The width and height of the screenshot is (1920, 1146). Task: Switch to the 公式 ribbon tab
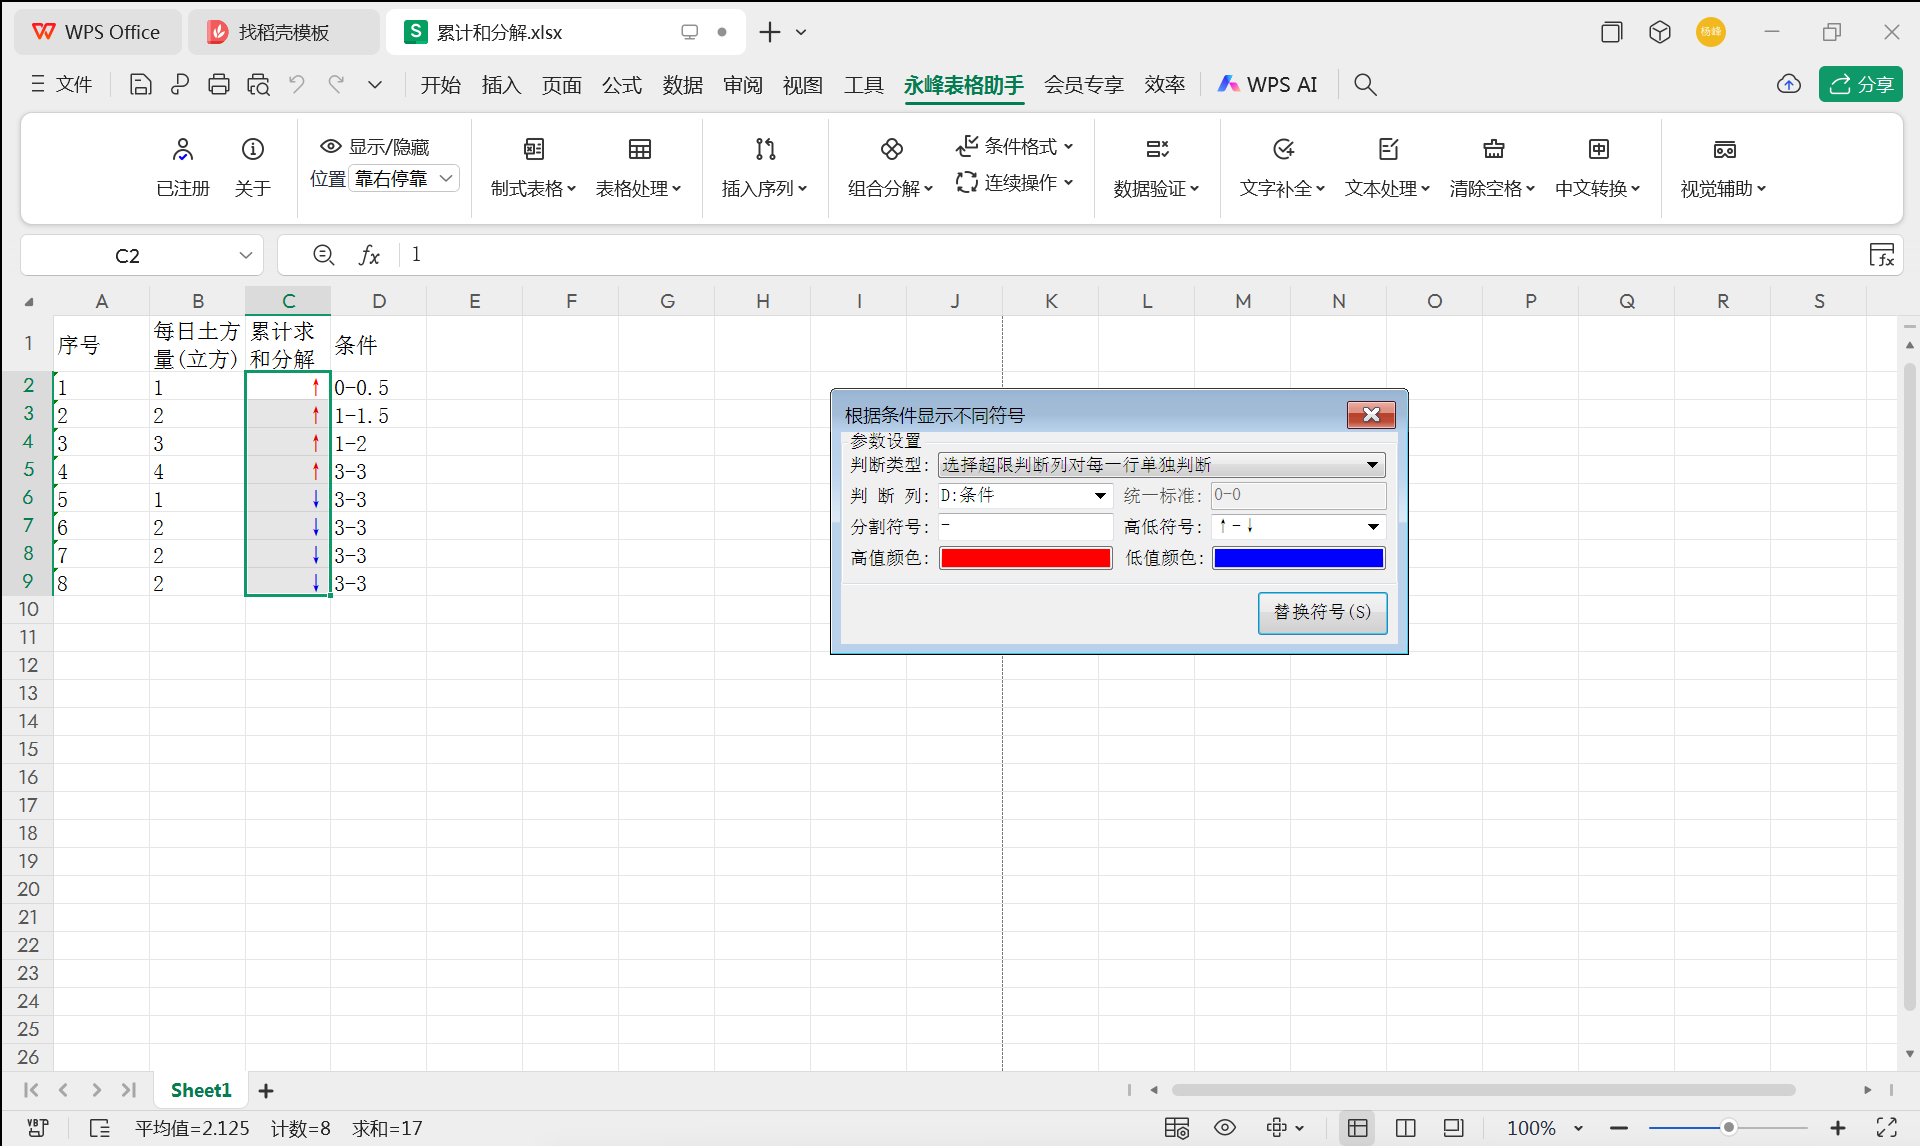[x=621, y=84]
